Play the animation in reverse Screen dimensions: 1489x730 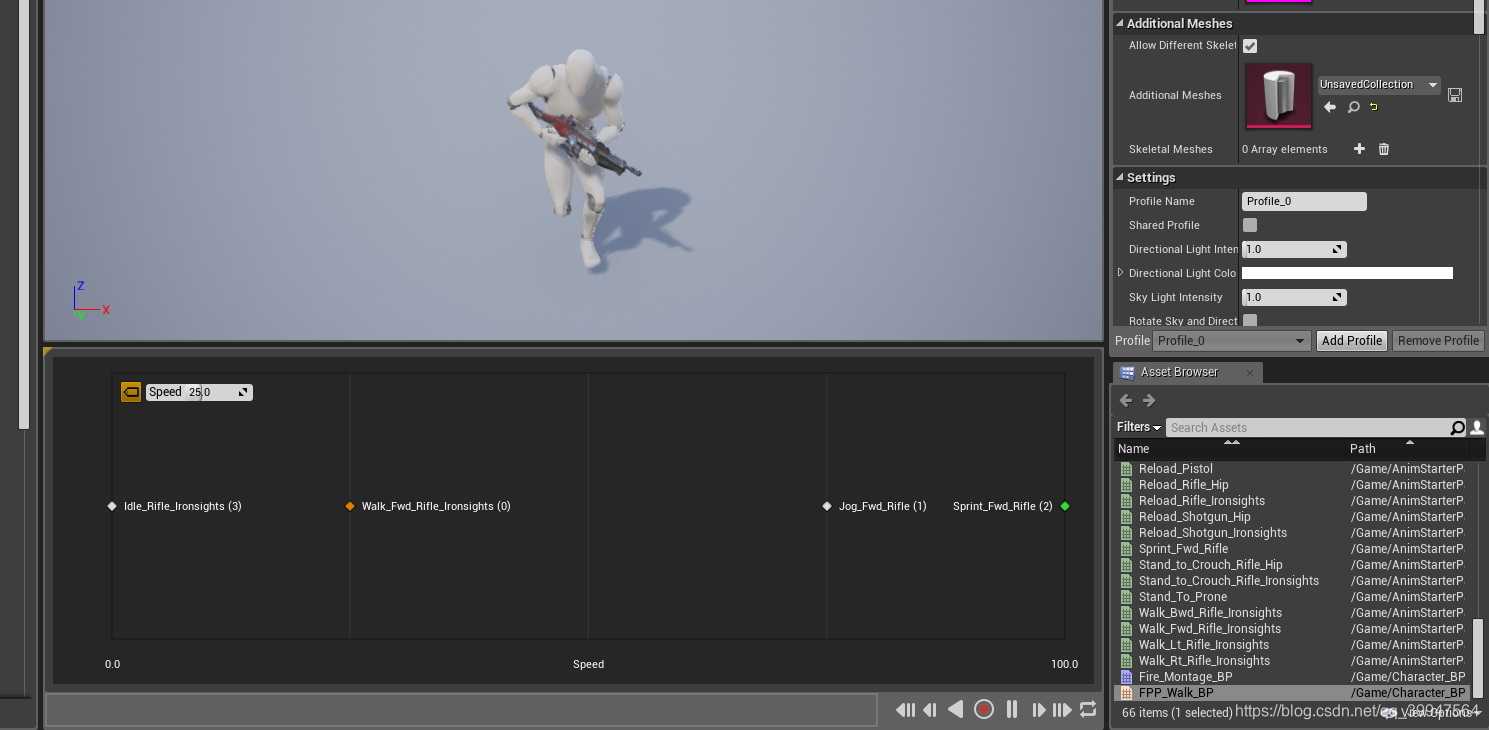[956, 709]
